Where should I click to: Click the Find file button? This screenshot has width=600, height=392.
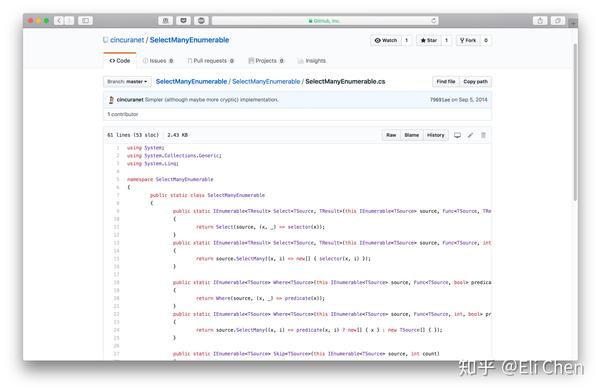(x=446, y=82)
